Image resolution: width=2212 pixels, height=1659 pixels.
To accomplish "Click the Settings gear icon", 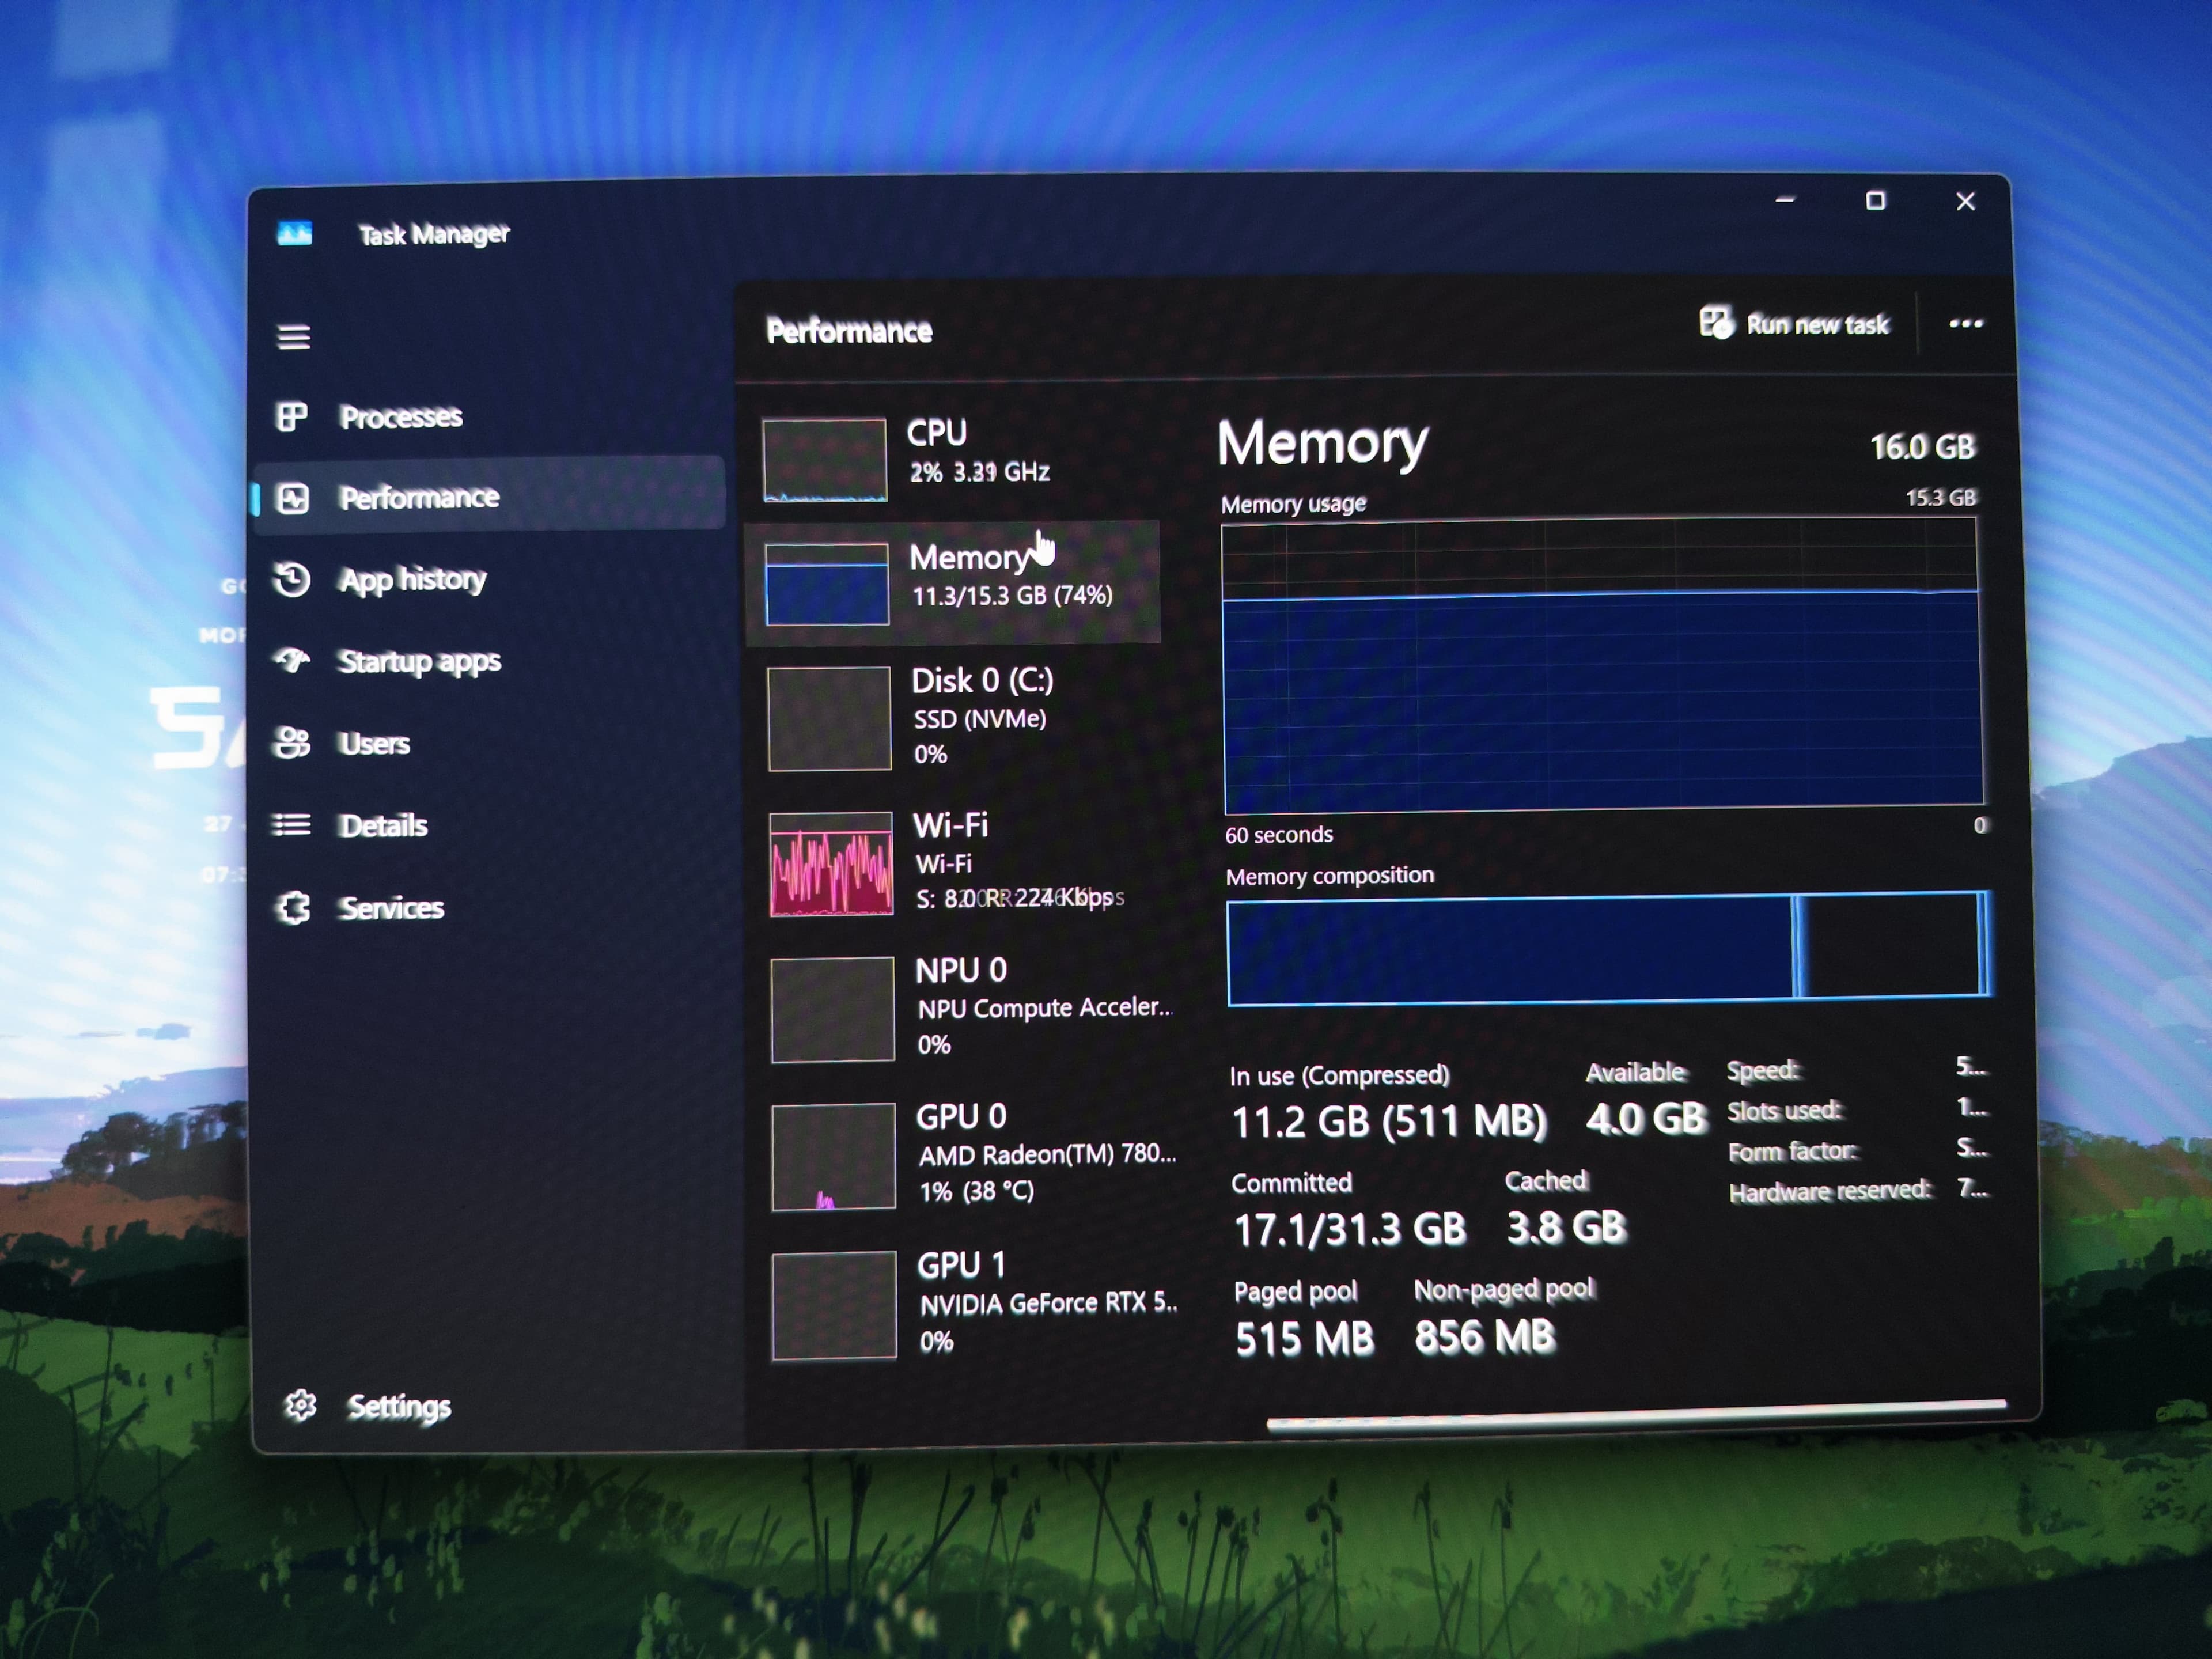I will point(300,1406).
